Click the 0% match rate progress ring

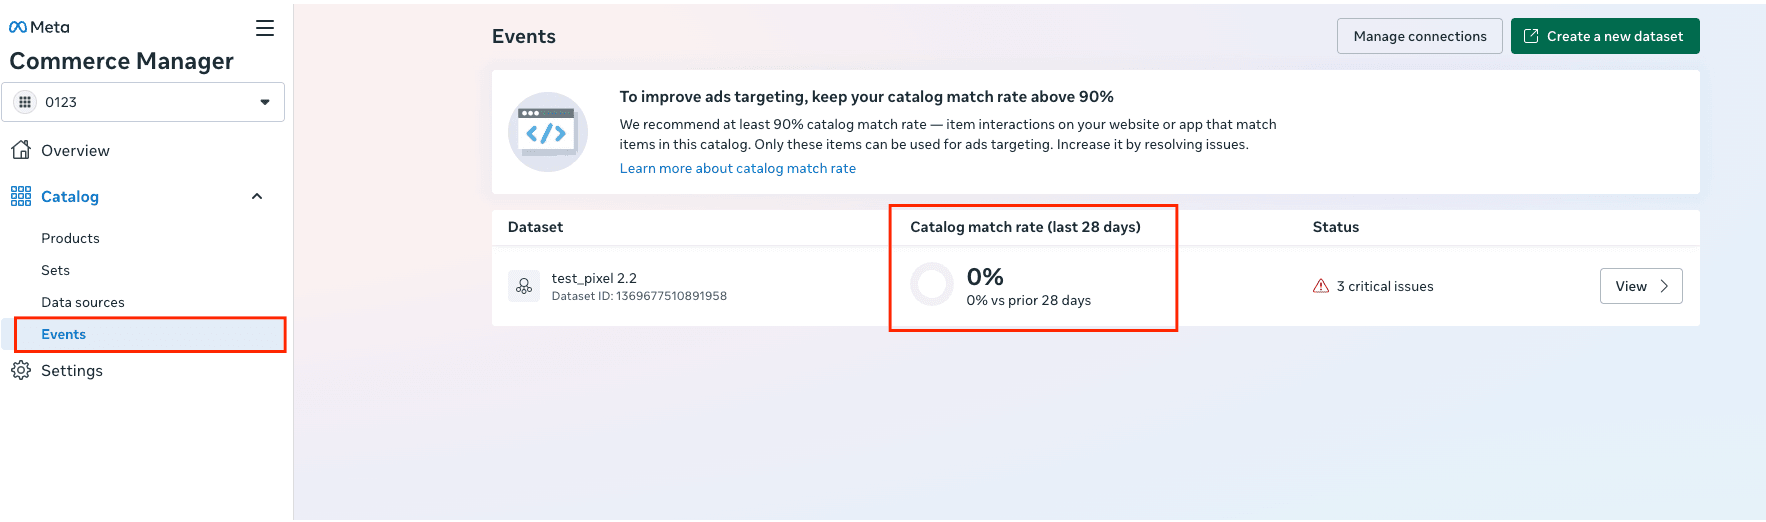point(932,285)
